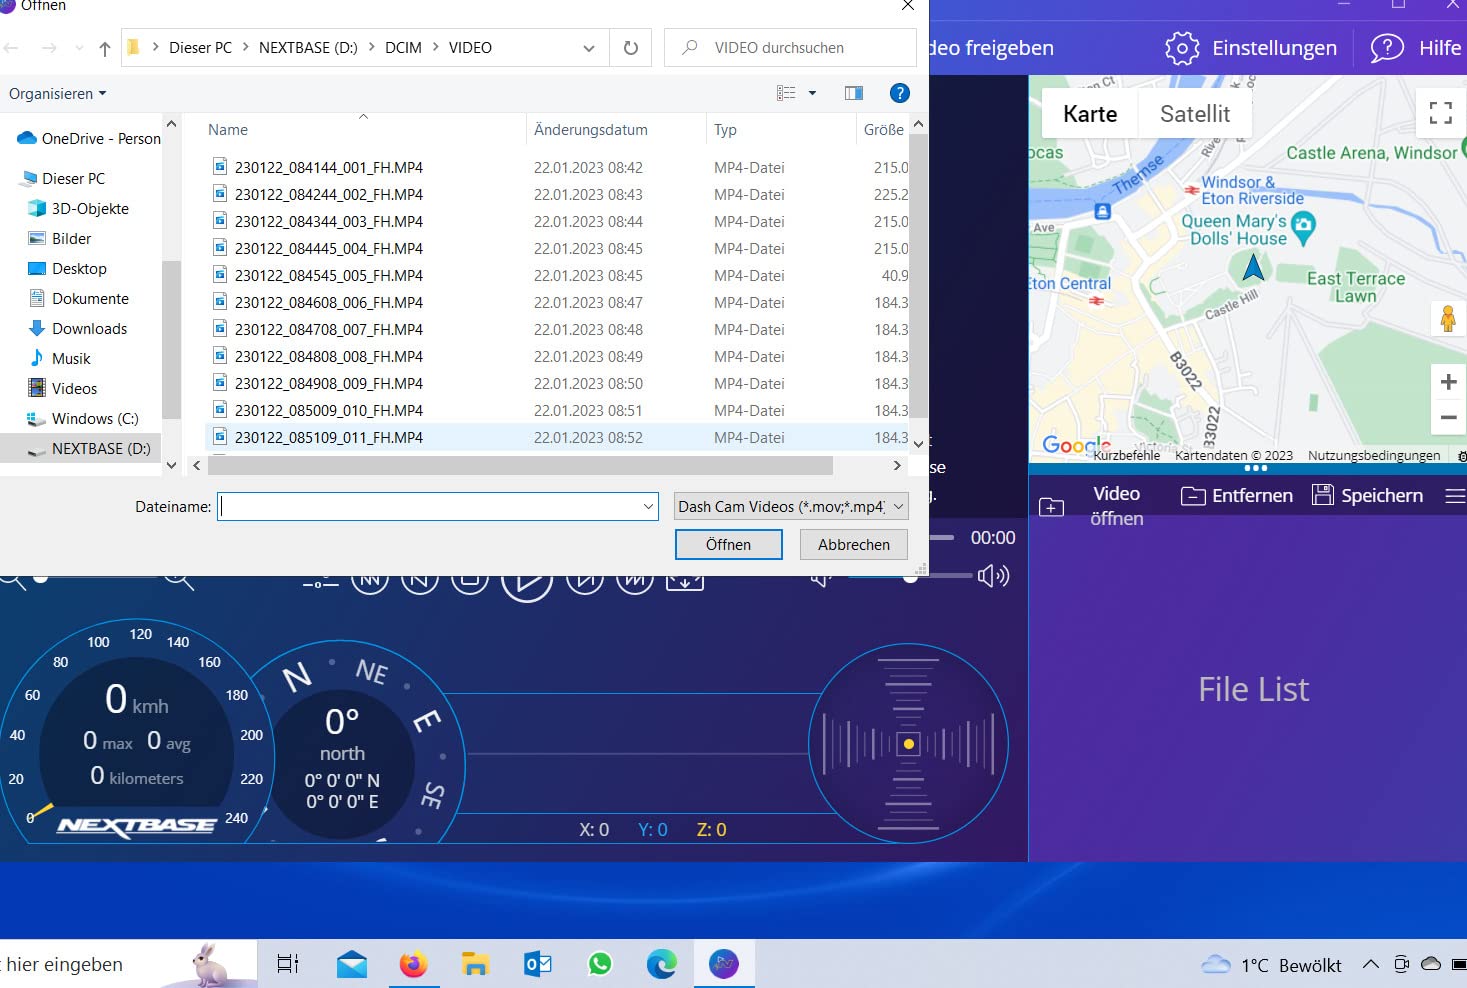Open the Organisieren dropdown menu

coord(57,94)
